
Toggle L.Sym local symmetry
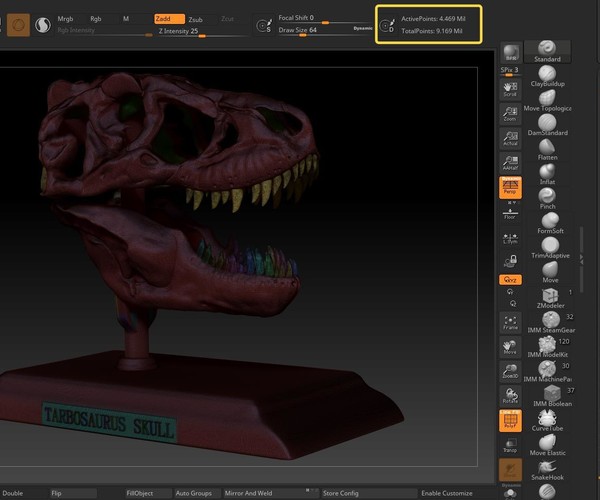(510, 239)
